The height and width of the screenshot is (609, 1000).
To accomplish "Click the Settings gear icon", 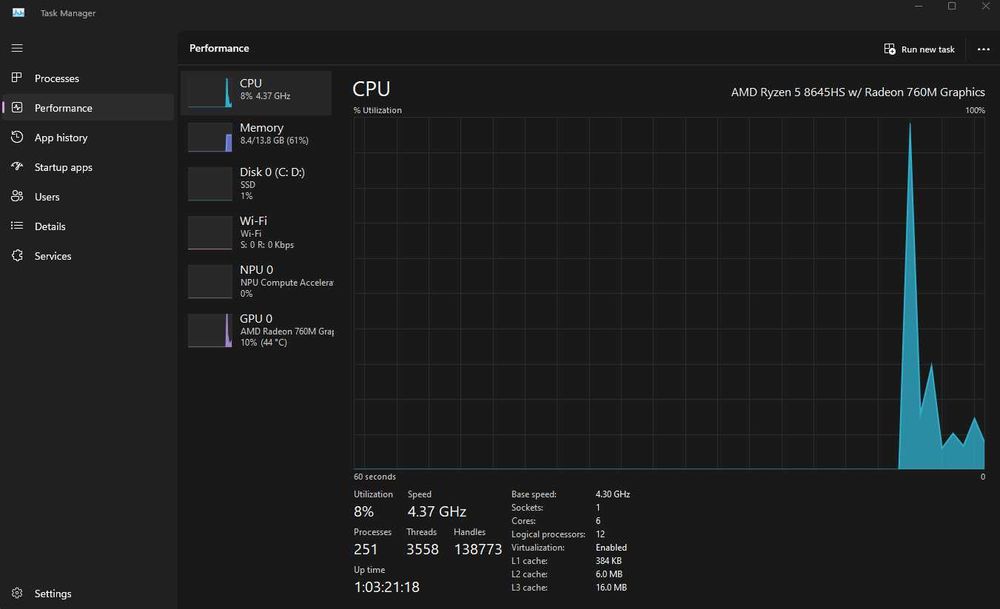I will click(17, 593).
